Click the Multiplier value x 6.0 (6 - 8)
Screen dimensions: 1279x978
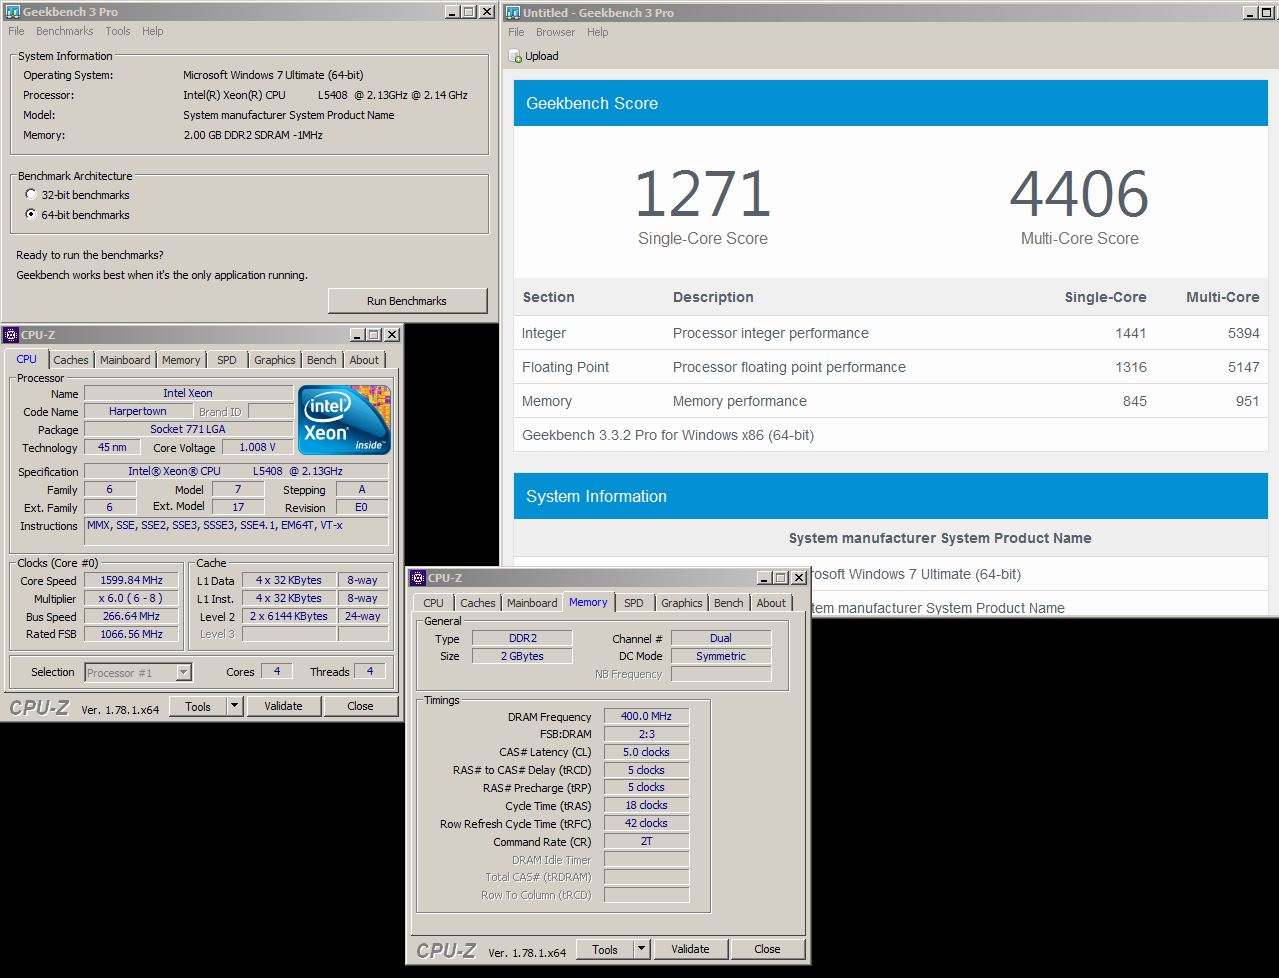132,598
